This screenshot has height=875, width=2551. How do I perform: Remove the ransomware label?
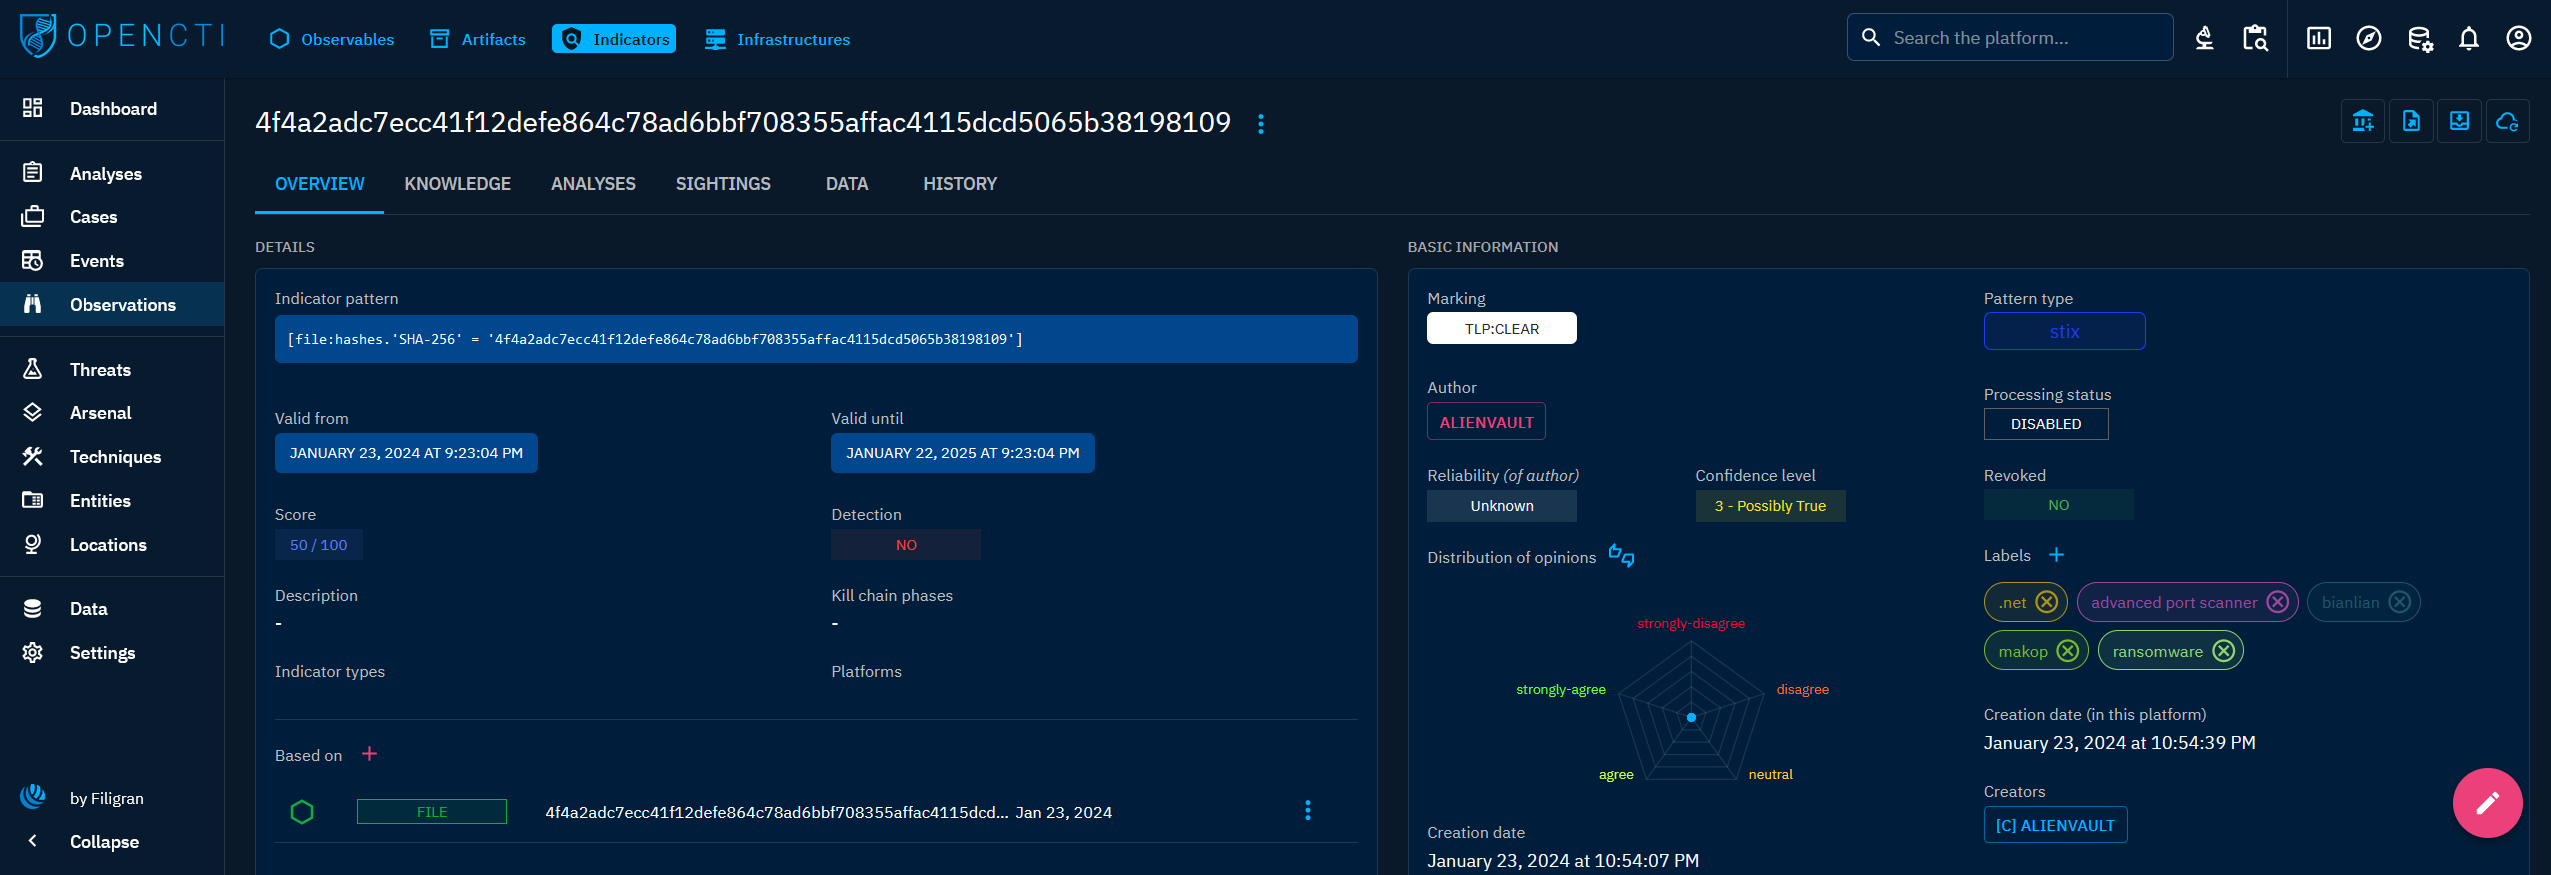[2223, 651]
